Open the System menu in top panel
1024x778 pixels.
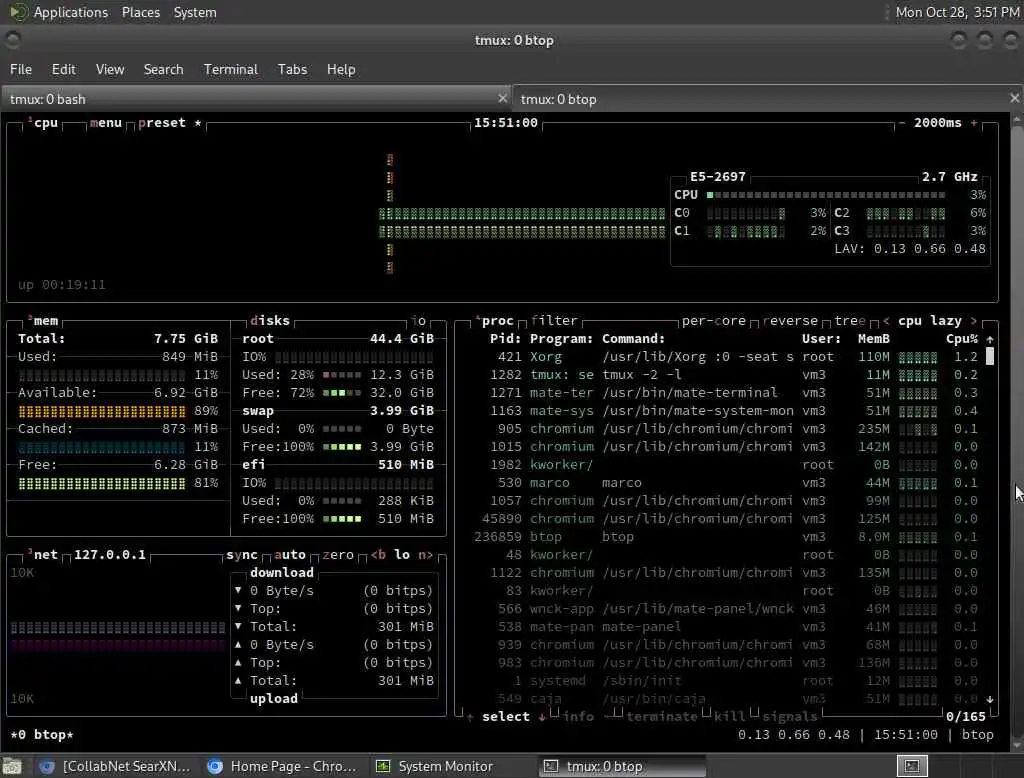[x=195, y=12]
